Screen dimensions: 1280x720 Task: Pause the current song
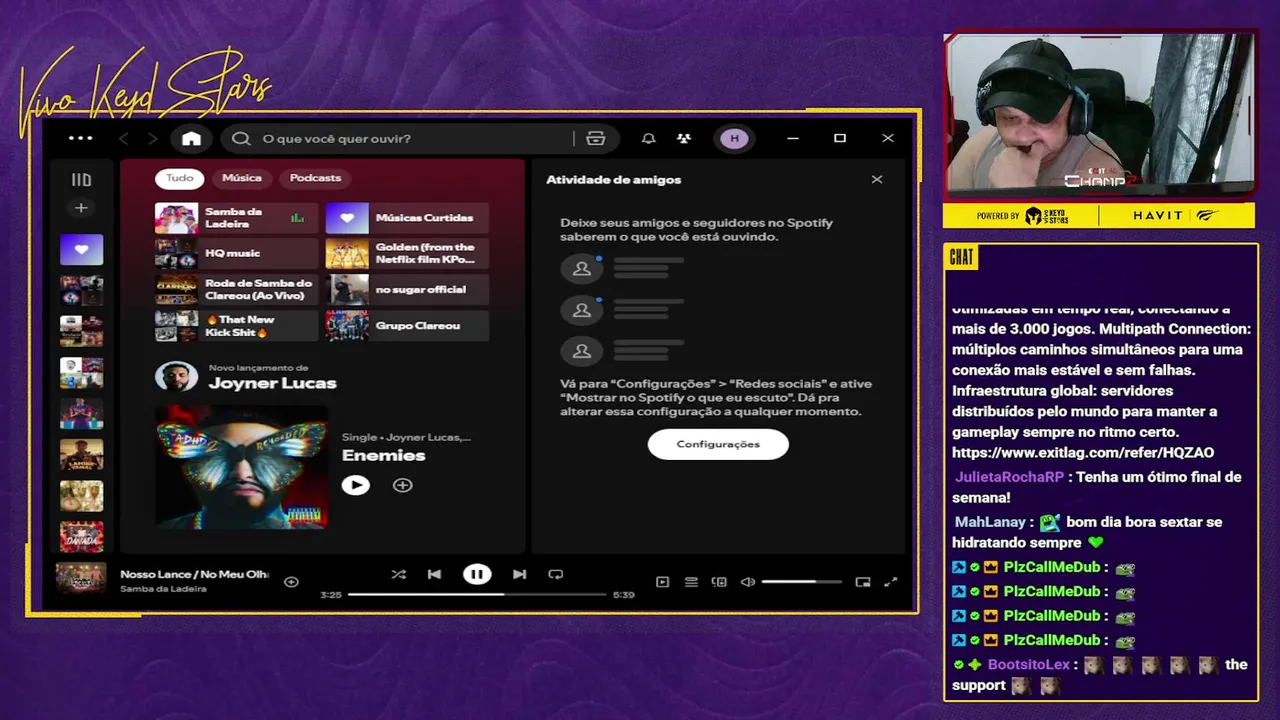(477, 574)
